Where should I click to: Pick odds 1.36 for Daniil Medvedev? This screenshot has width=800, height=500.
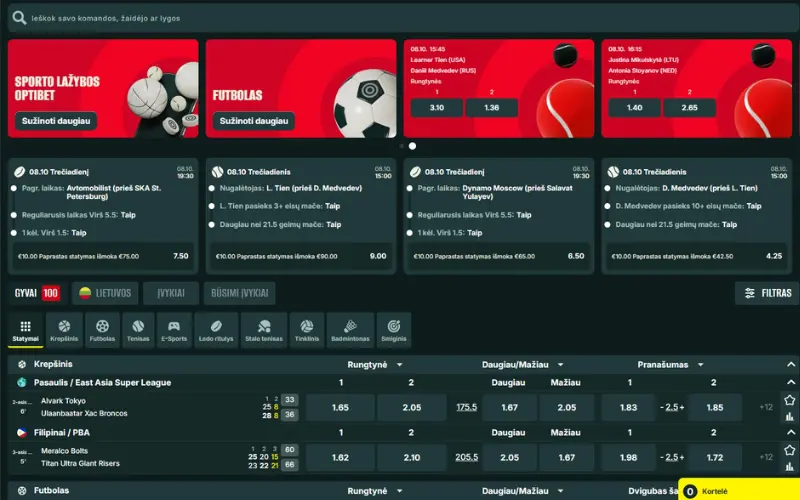tap(492, 108)
